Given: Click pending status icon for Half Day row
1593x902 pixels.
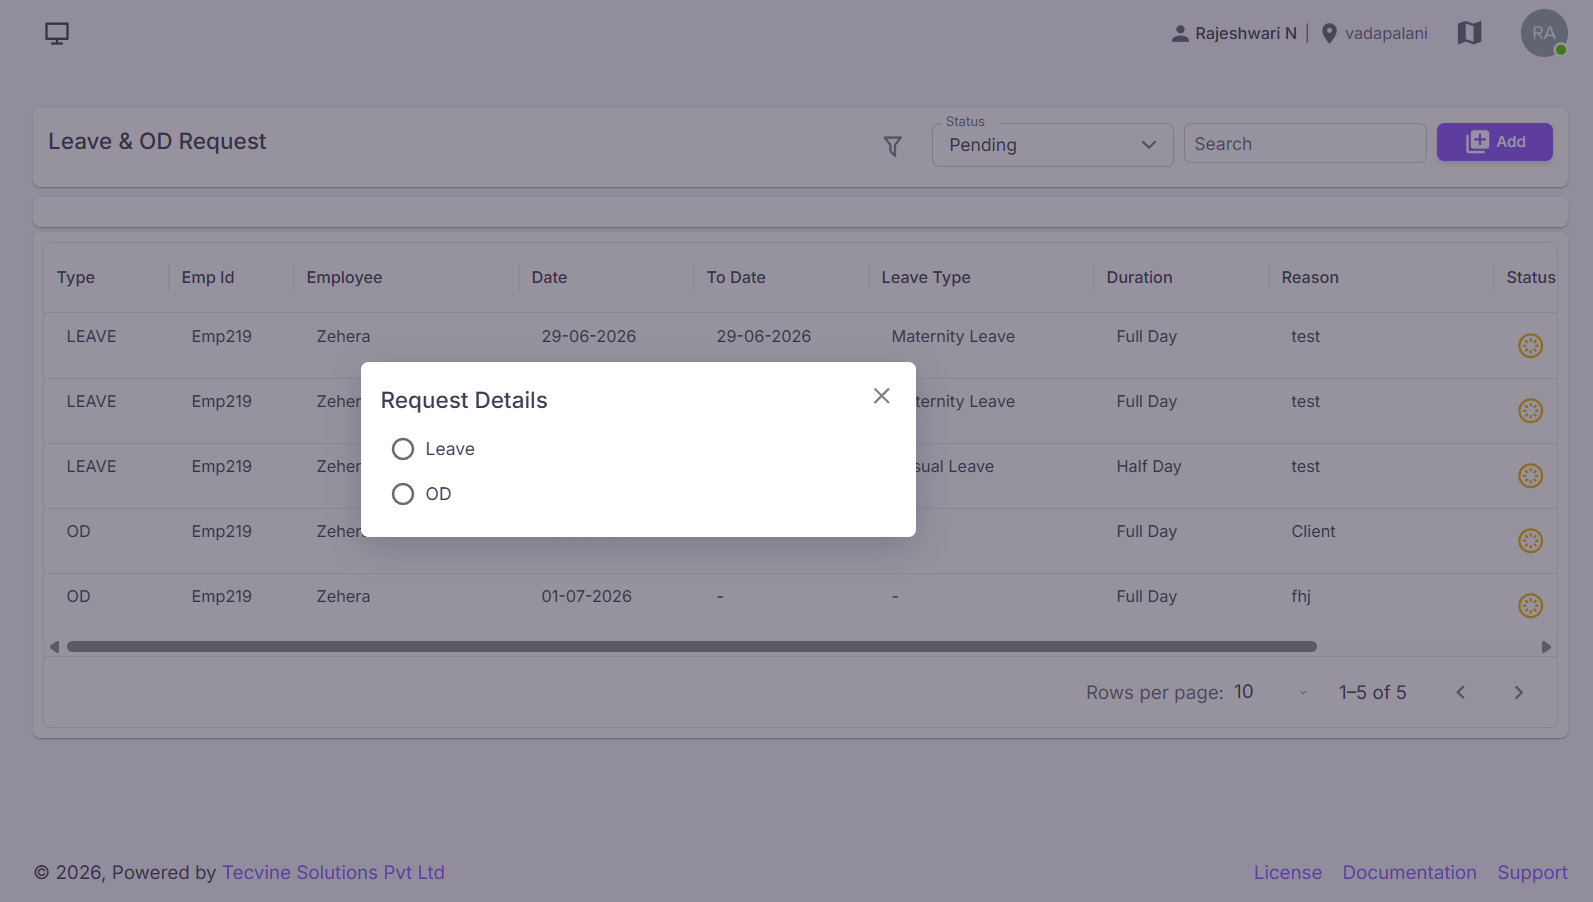Looking at the screenshot, I should coord(1530,476).
